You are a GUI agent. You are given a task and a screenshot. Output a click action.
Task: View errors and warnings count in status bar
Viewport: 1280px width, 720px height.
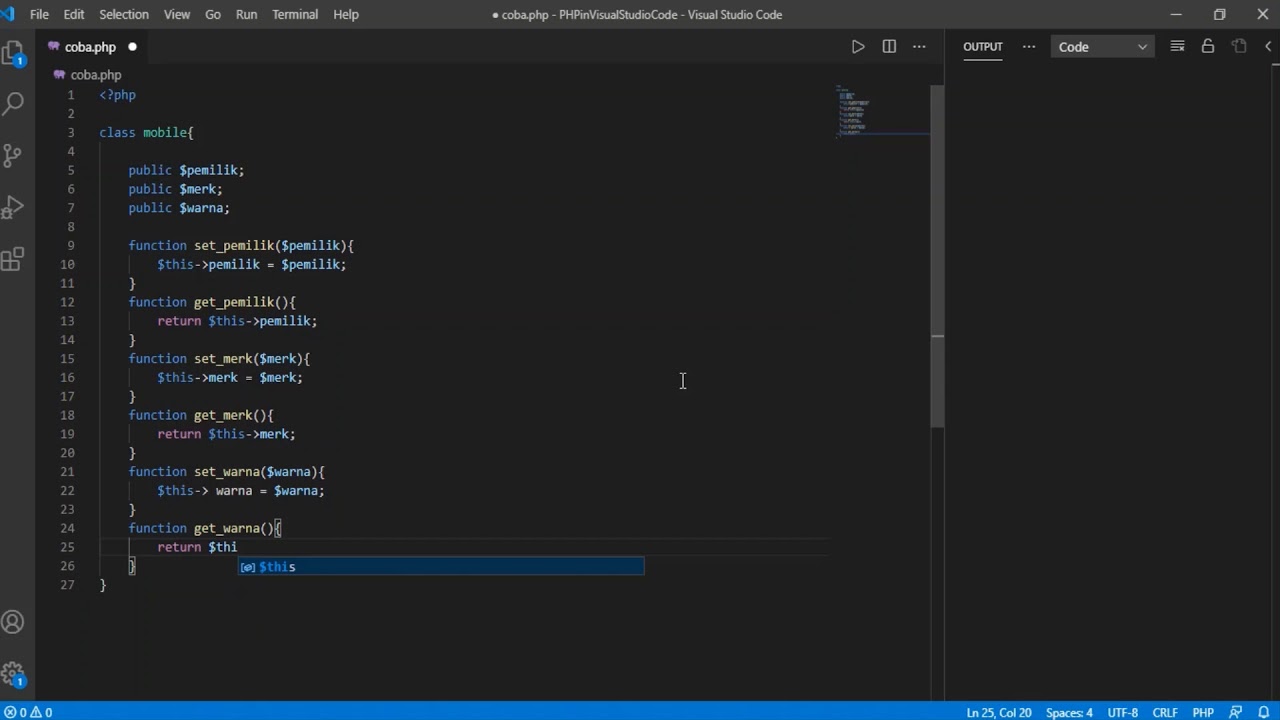[28, 712]
